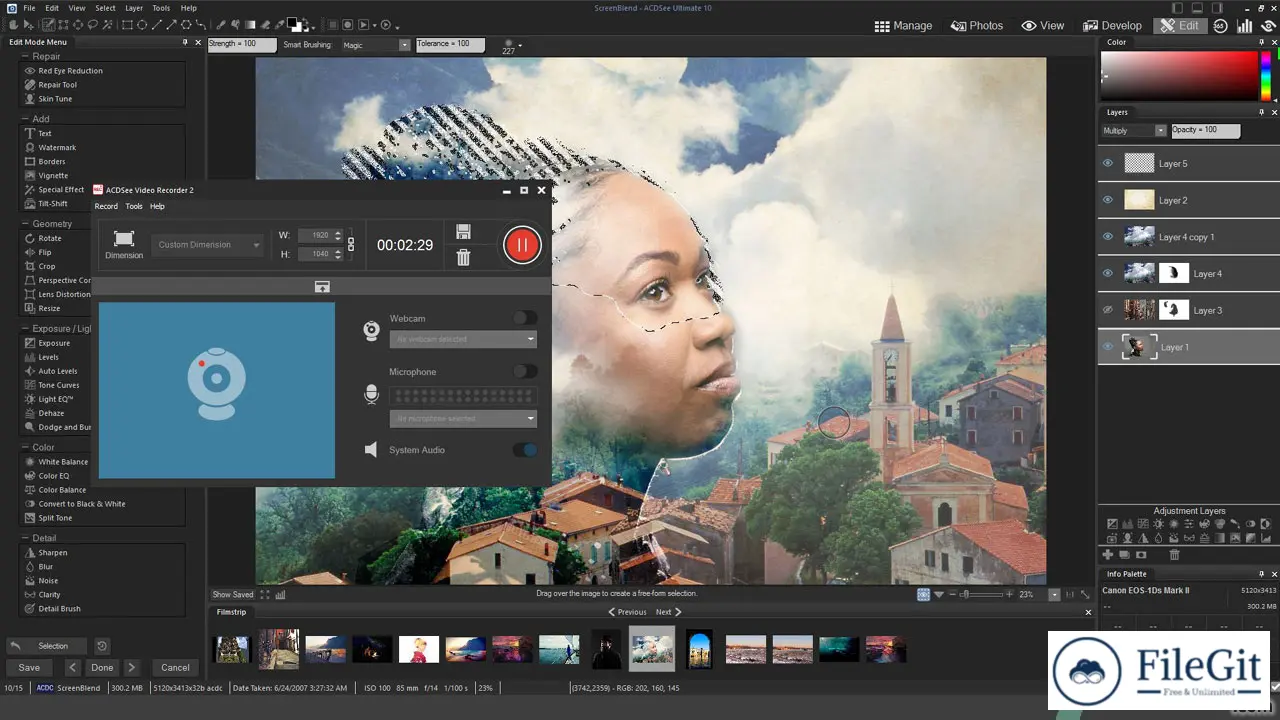Viewport: 1280px width, 720px height.
Task: Open the Select menu
Action: (105, 8)
